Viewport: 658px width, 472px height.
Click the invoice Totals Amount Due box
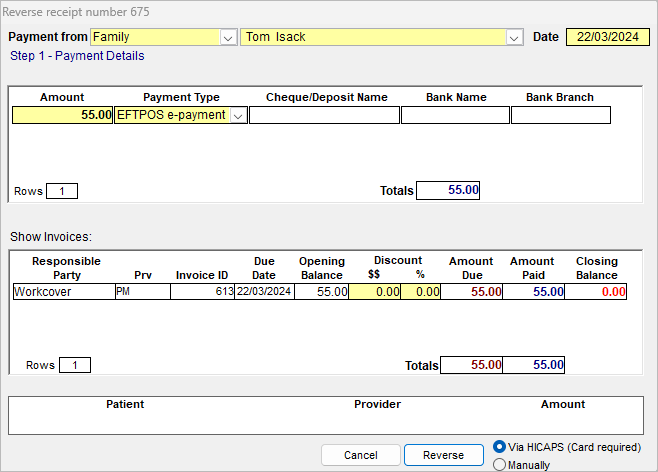pos(471,365)
